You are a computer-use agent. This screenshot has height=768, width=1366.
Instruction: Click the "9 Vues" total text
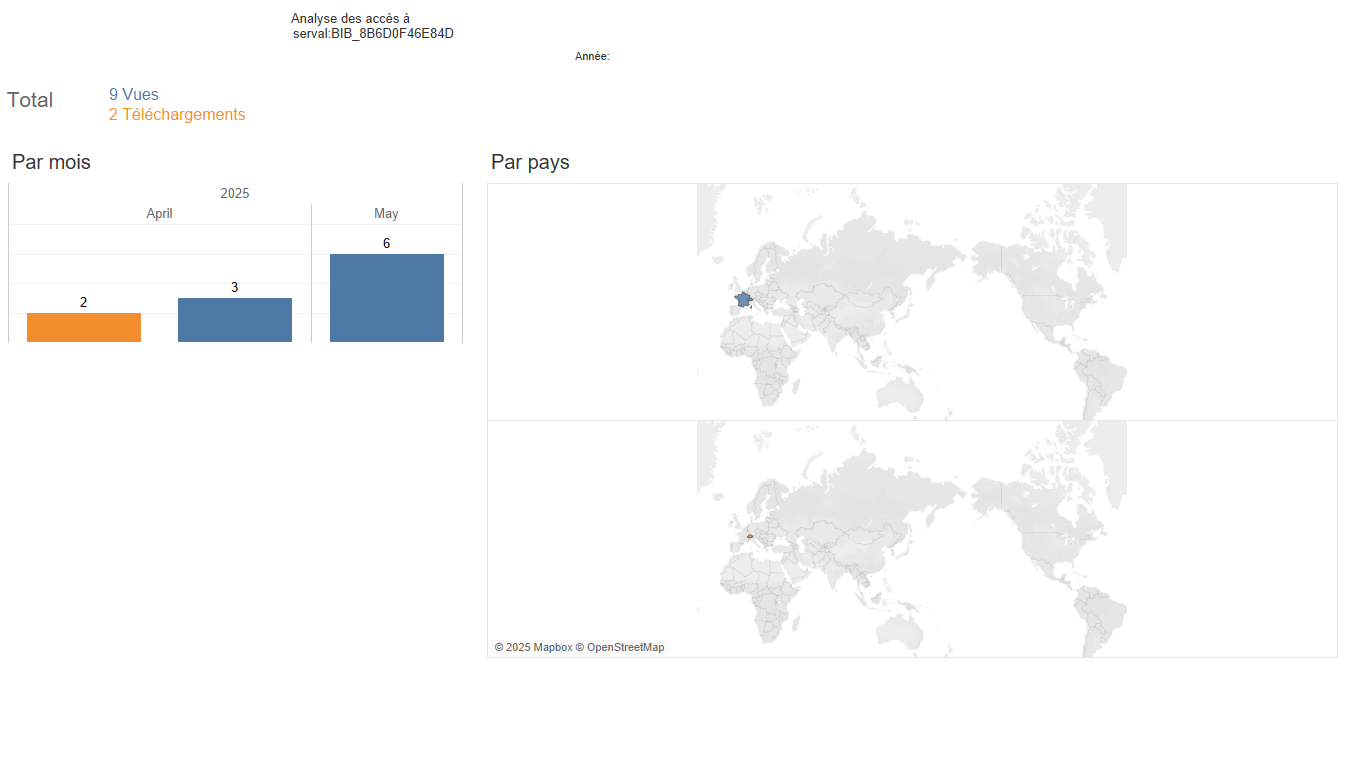(x=134, y=95)
